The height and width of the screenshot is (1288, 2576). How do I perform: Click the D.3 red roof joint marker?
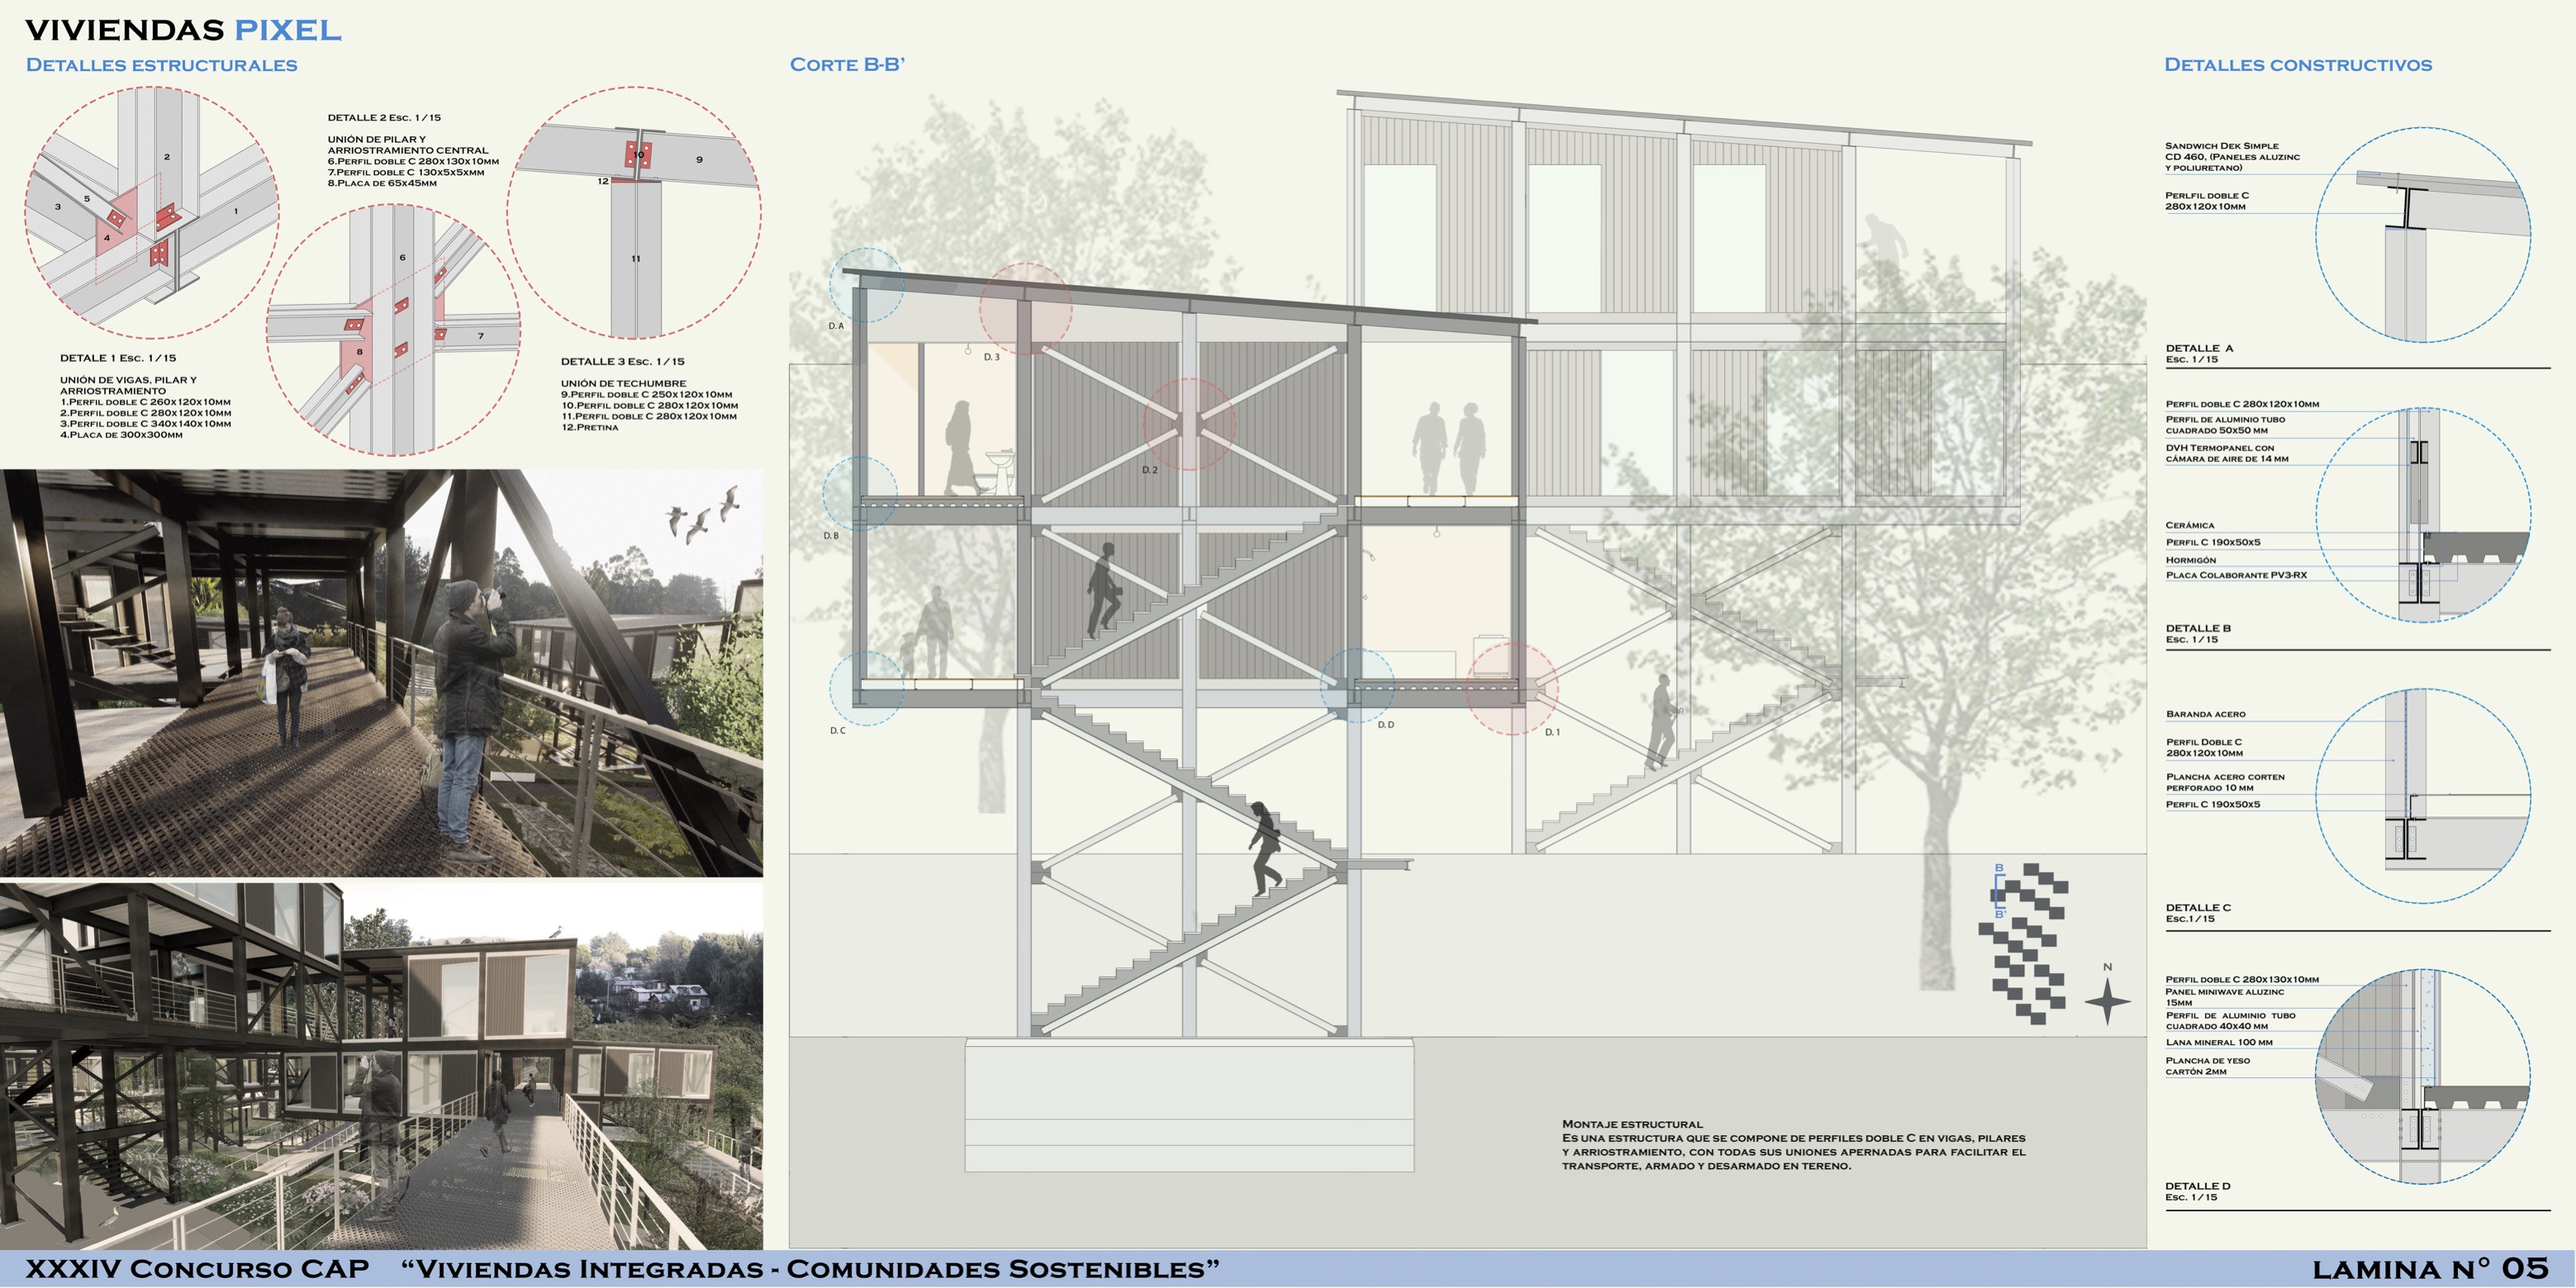click(1025, 309)
